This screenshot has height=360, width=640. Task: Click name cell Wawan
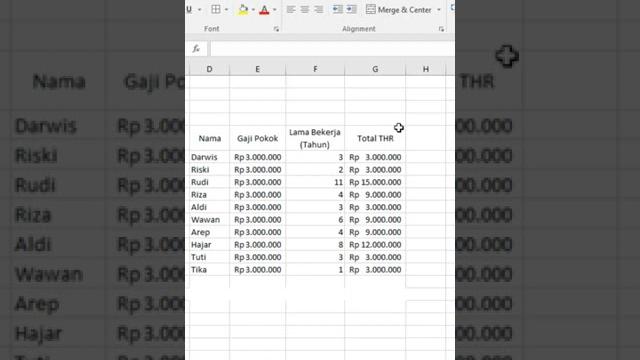click(209, 220)
